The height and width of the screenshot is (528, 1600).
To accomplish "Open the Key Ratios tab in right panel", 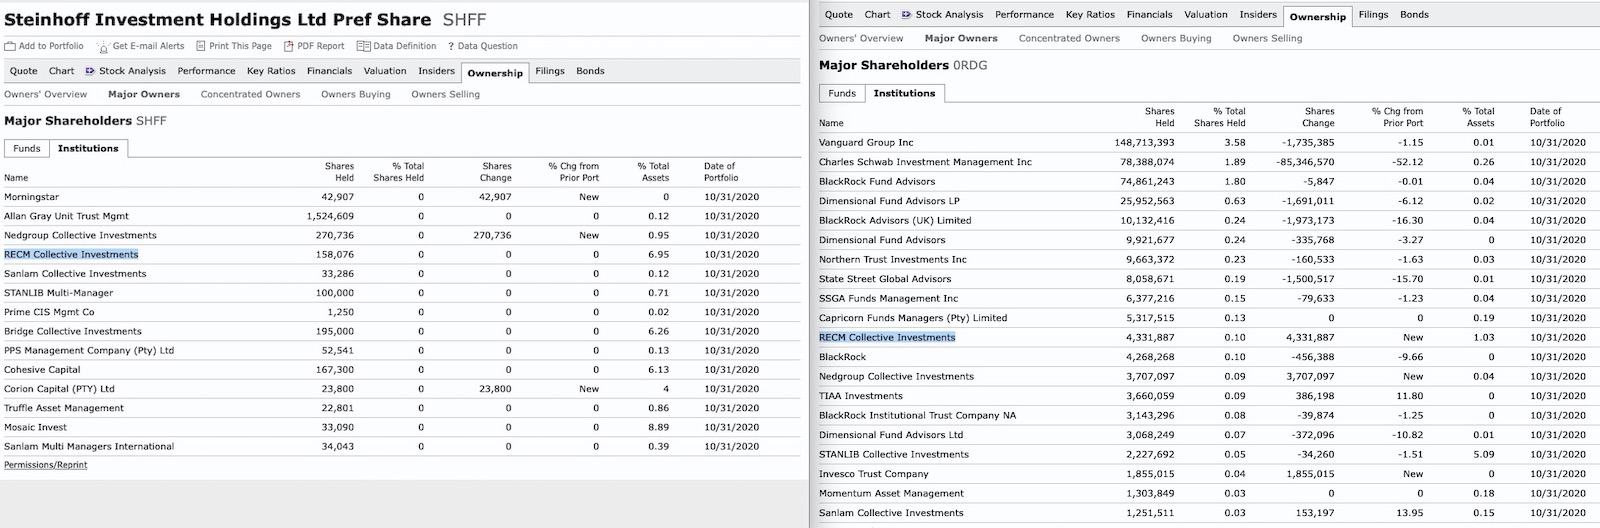I will click(x=1090, y=15).
